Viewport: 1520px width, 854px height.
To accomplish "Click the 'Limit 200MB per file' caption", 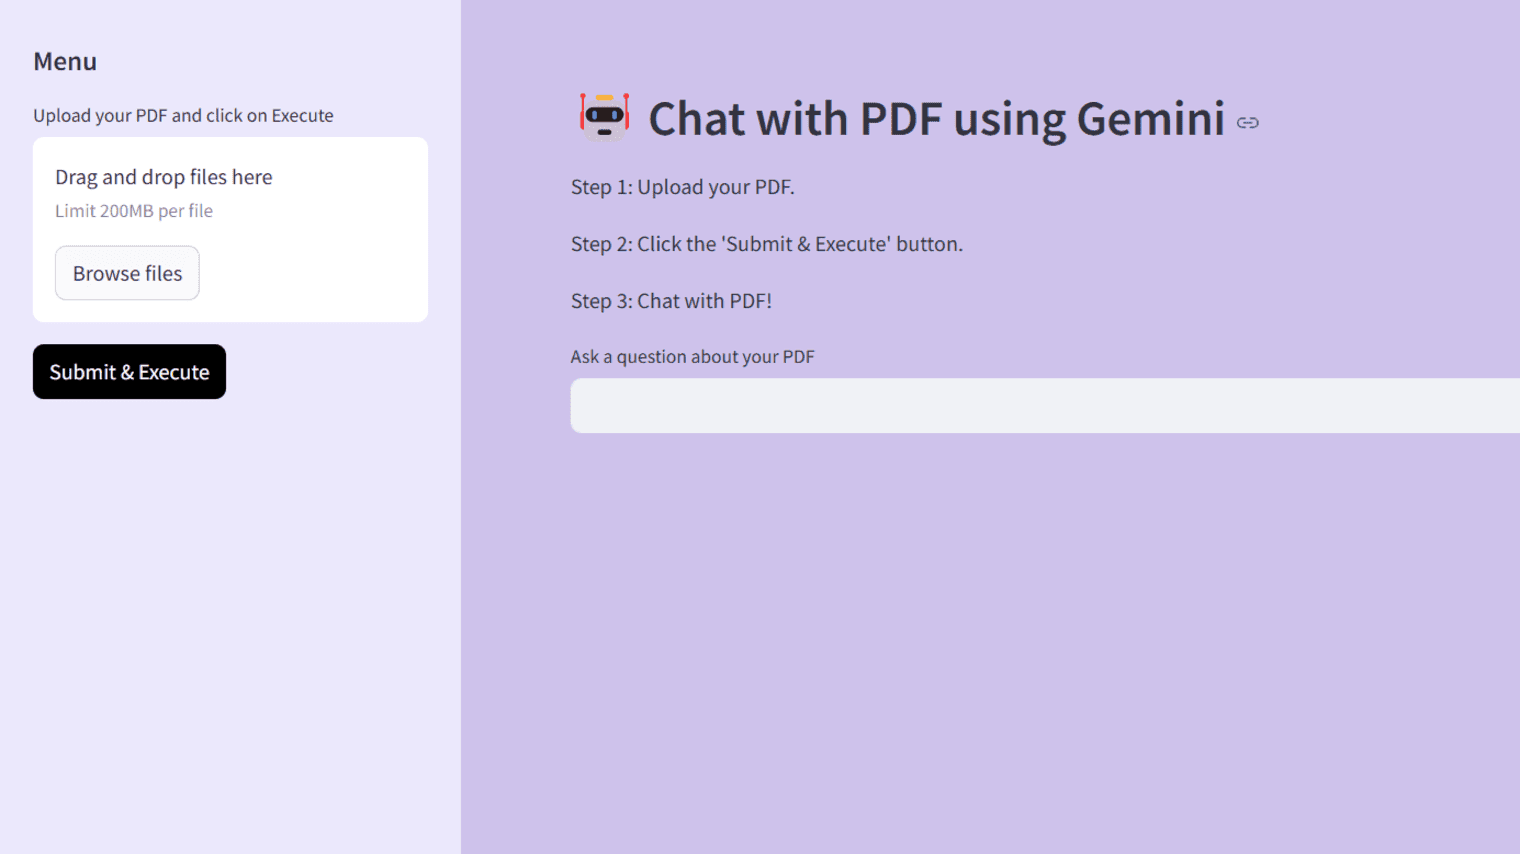I will click(134, 211).
